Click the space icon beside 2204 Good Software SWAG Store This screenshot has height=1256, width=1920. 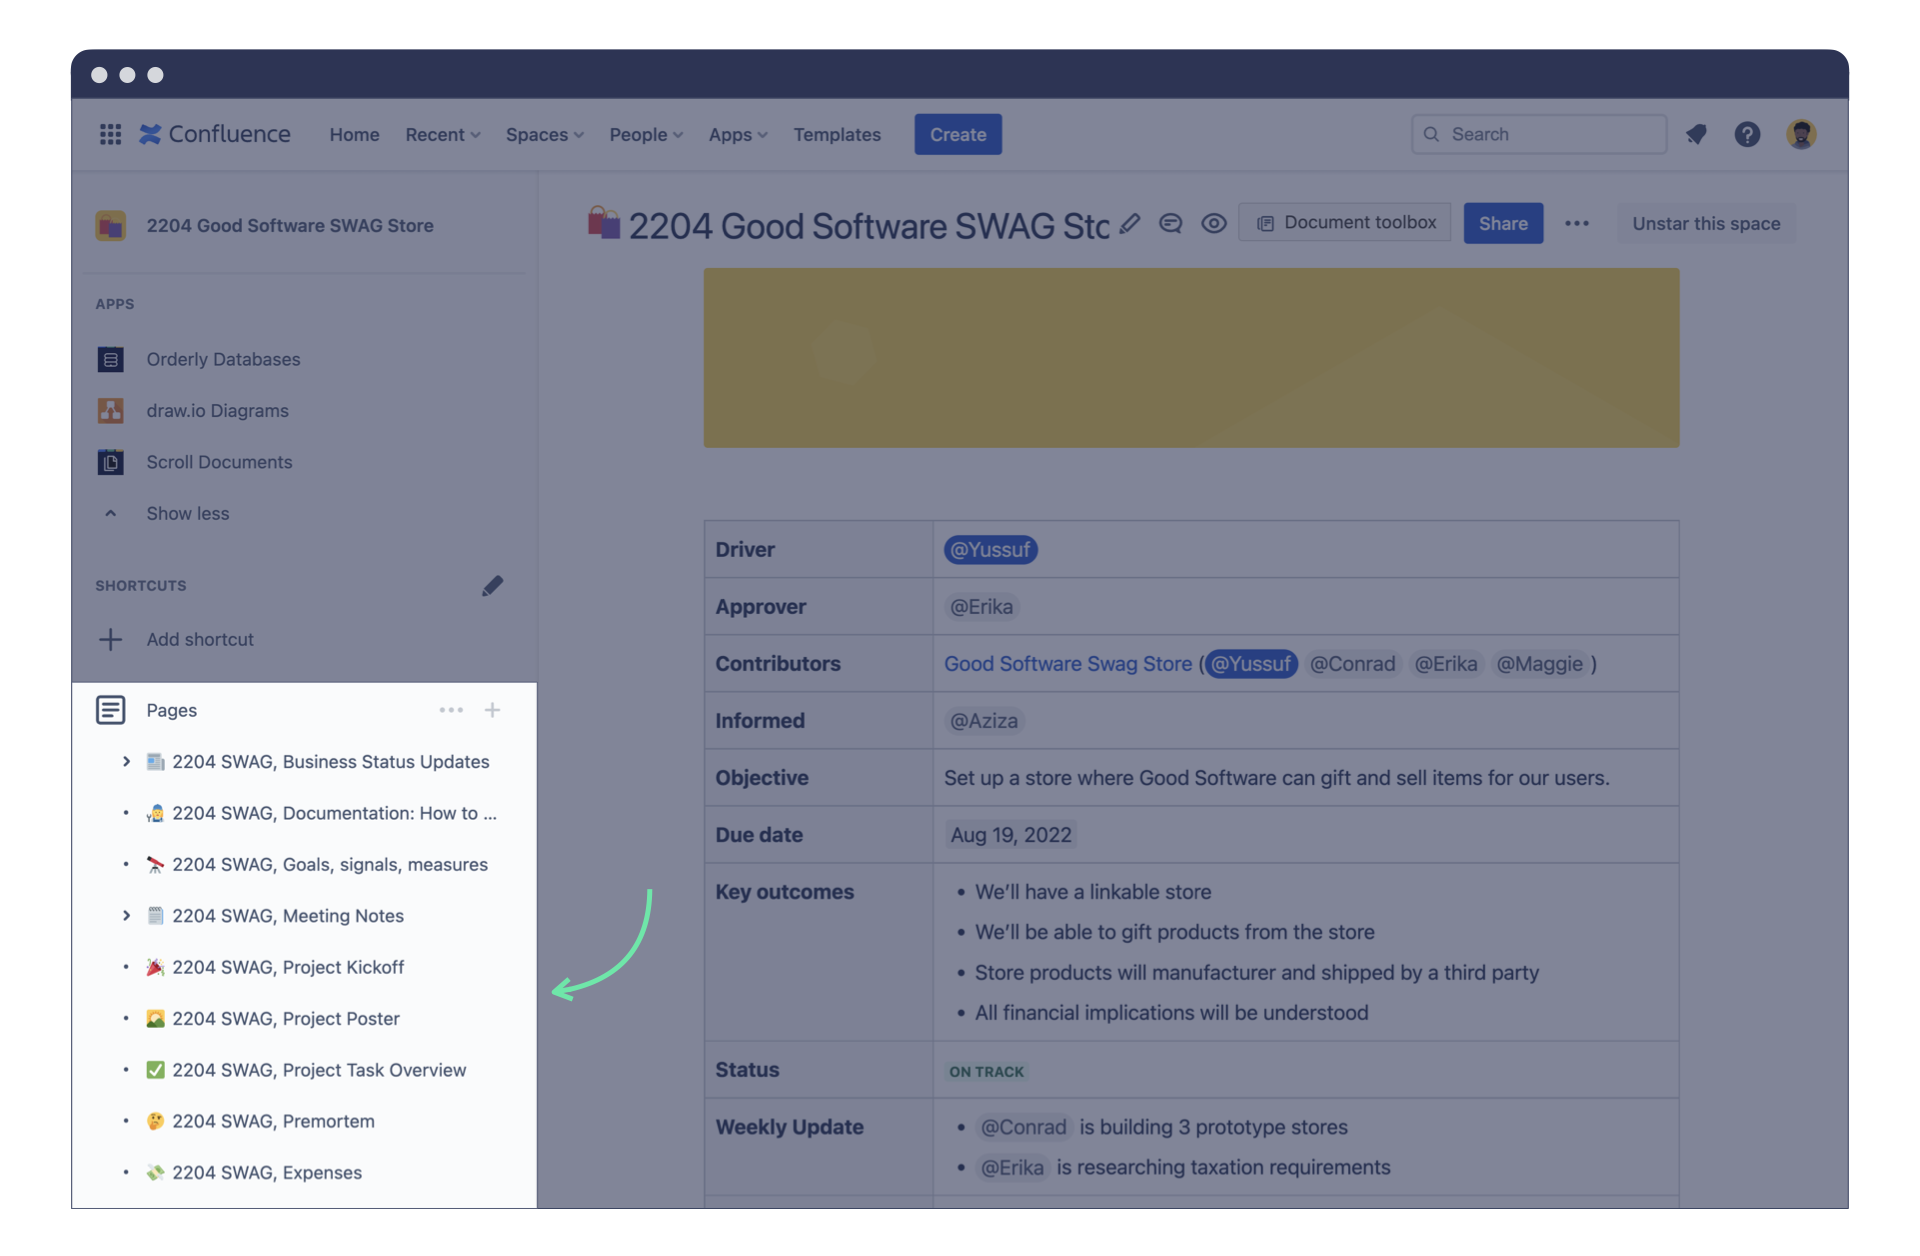pos(110,225)
